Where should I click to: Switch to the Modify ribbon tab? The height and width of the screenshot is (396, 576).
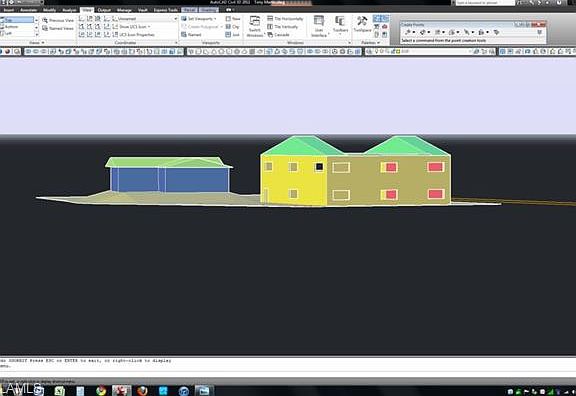pyautogui.click(x=49, y=10)
